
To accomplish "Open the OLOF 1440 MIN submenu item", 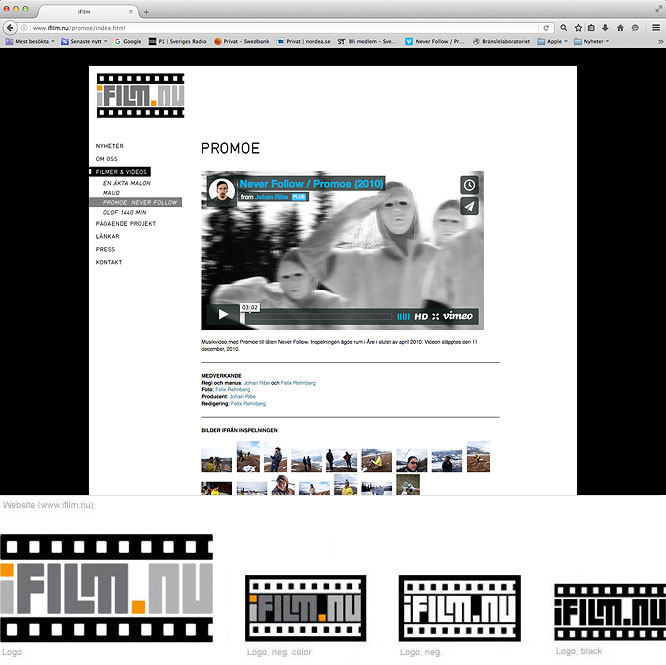I will [x=124, y=212].
